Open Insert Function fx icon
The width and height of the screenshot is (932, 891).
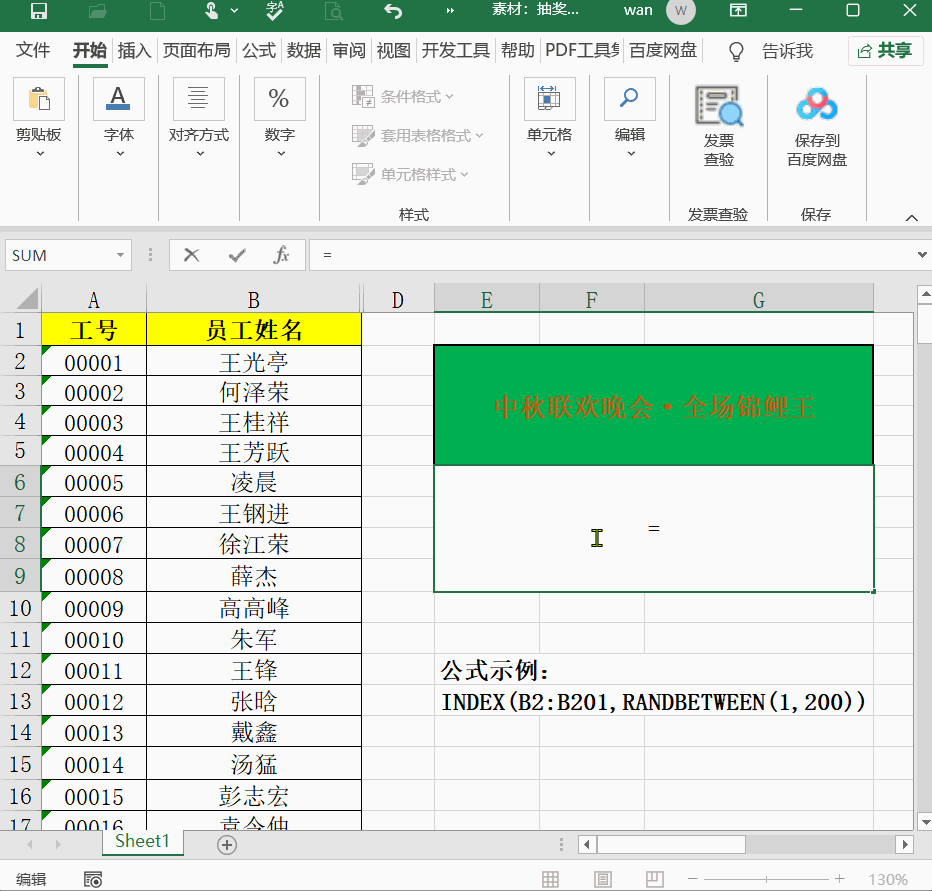click(281, 255)
